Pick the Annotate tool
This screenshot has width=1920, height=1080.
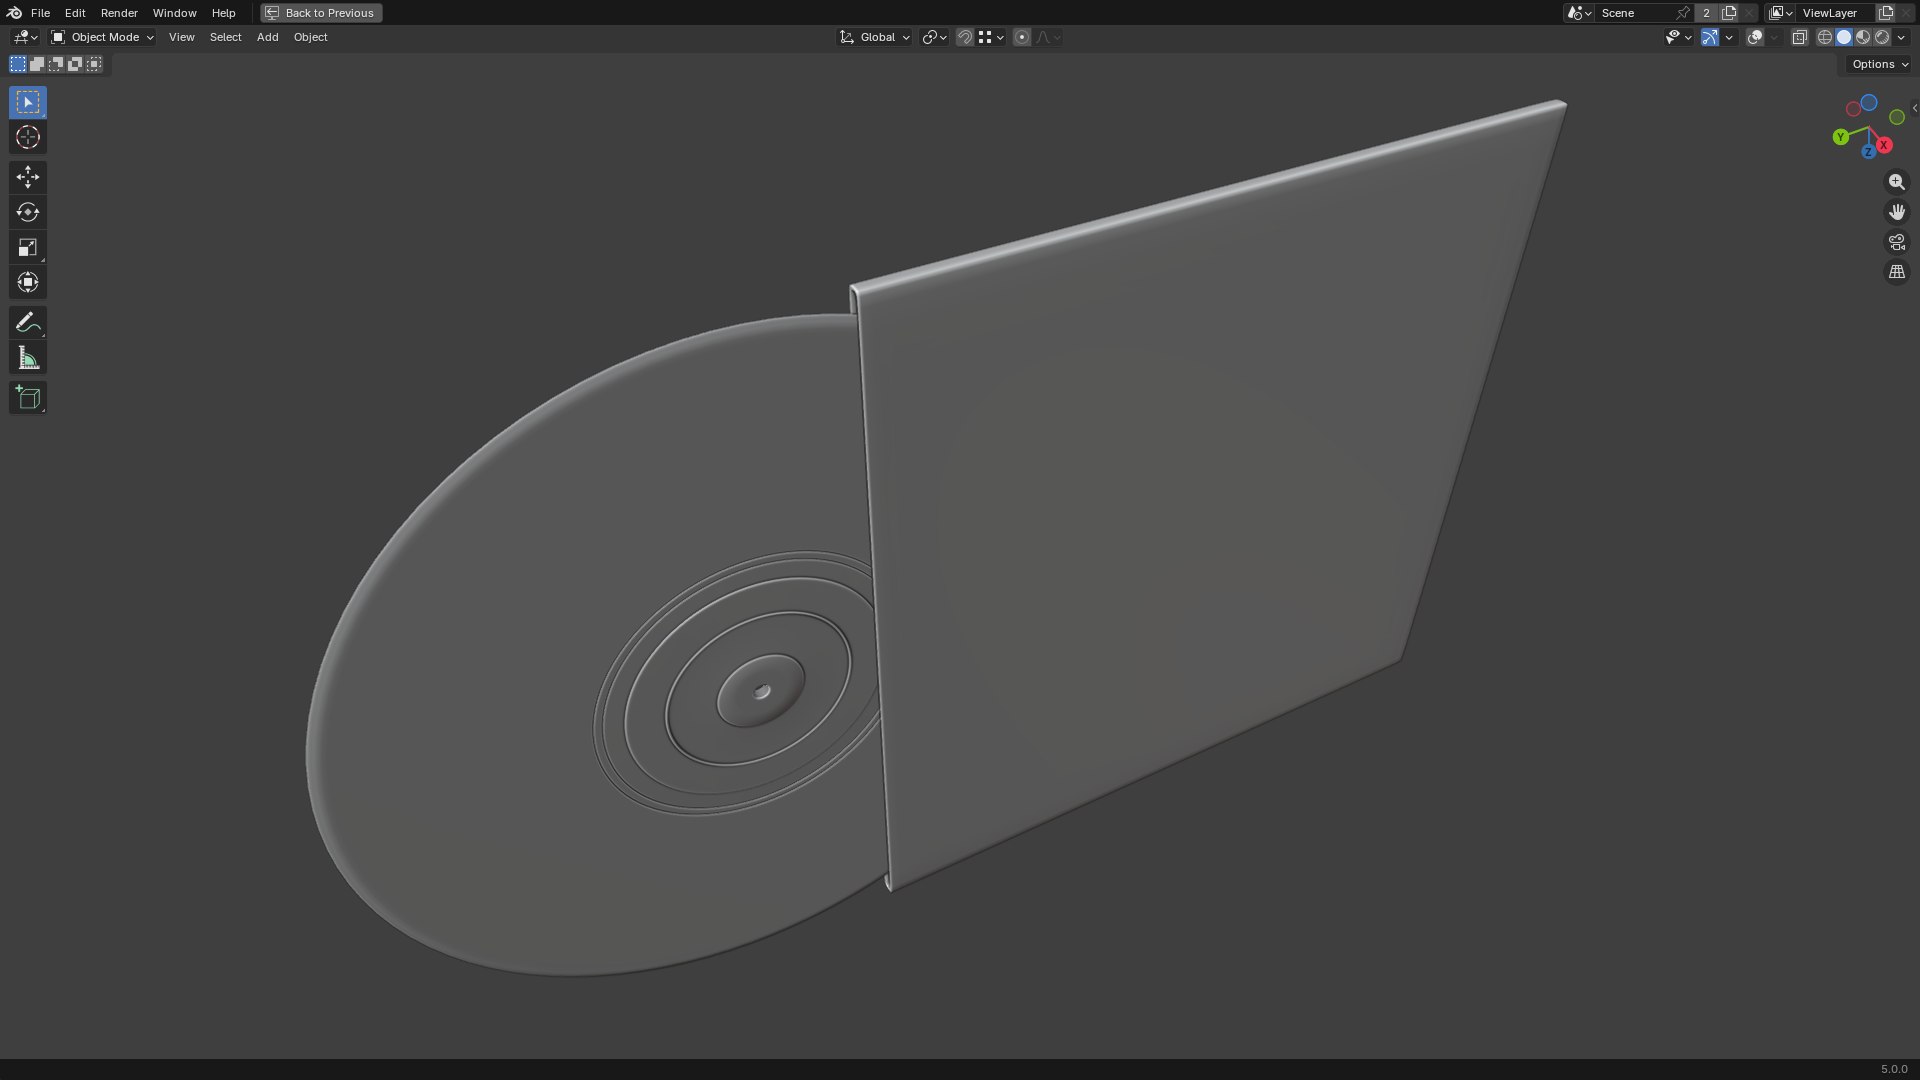point(28,322)
